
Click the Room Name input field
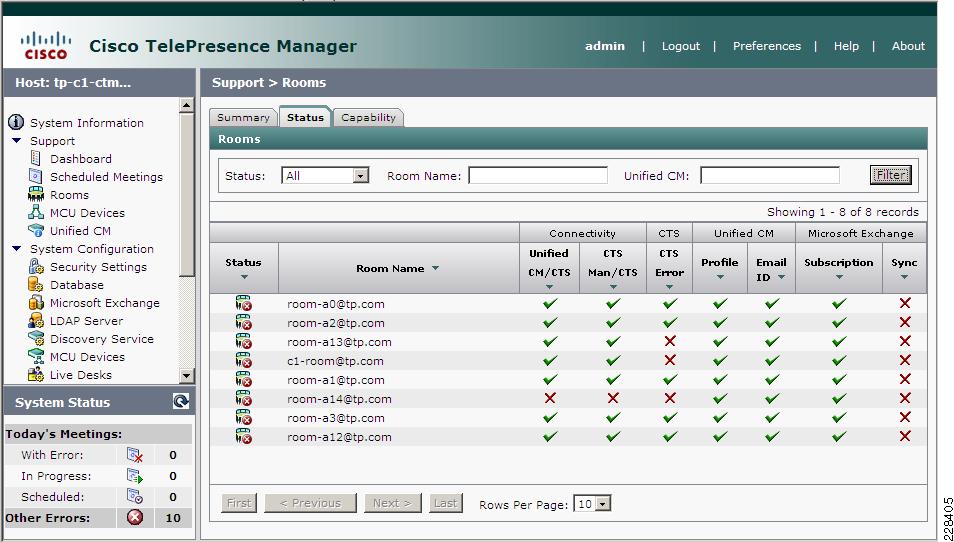coord(538,176)
